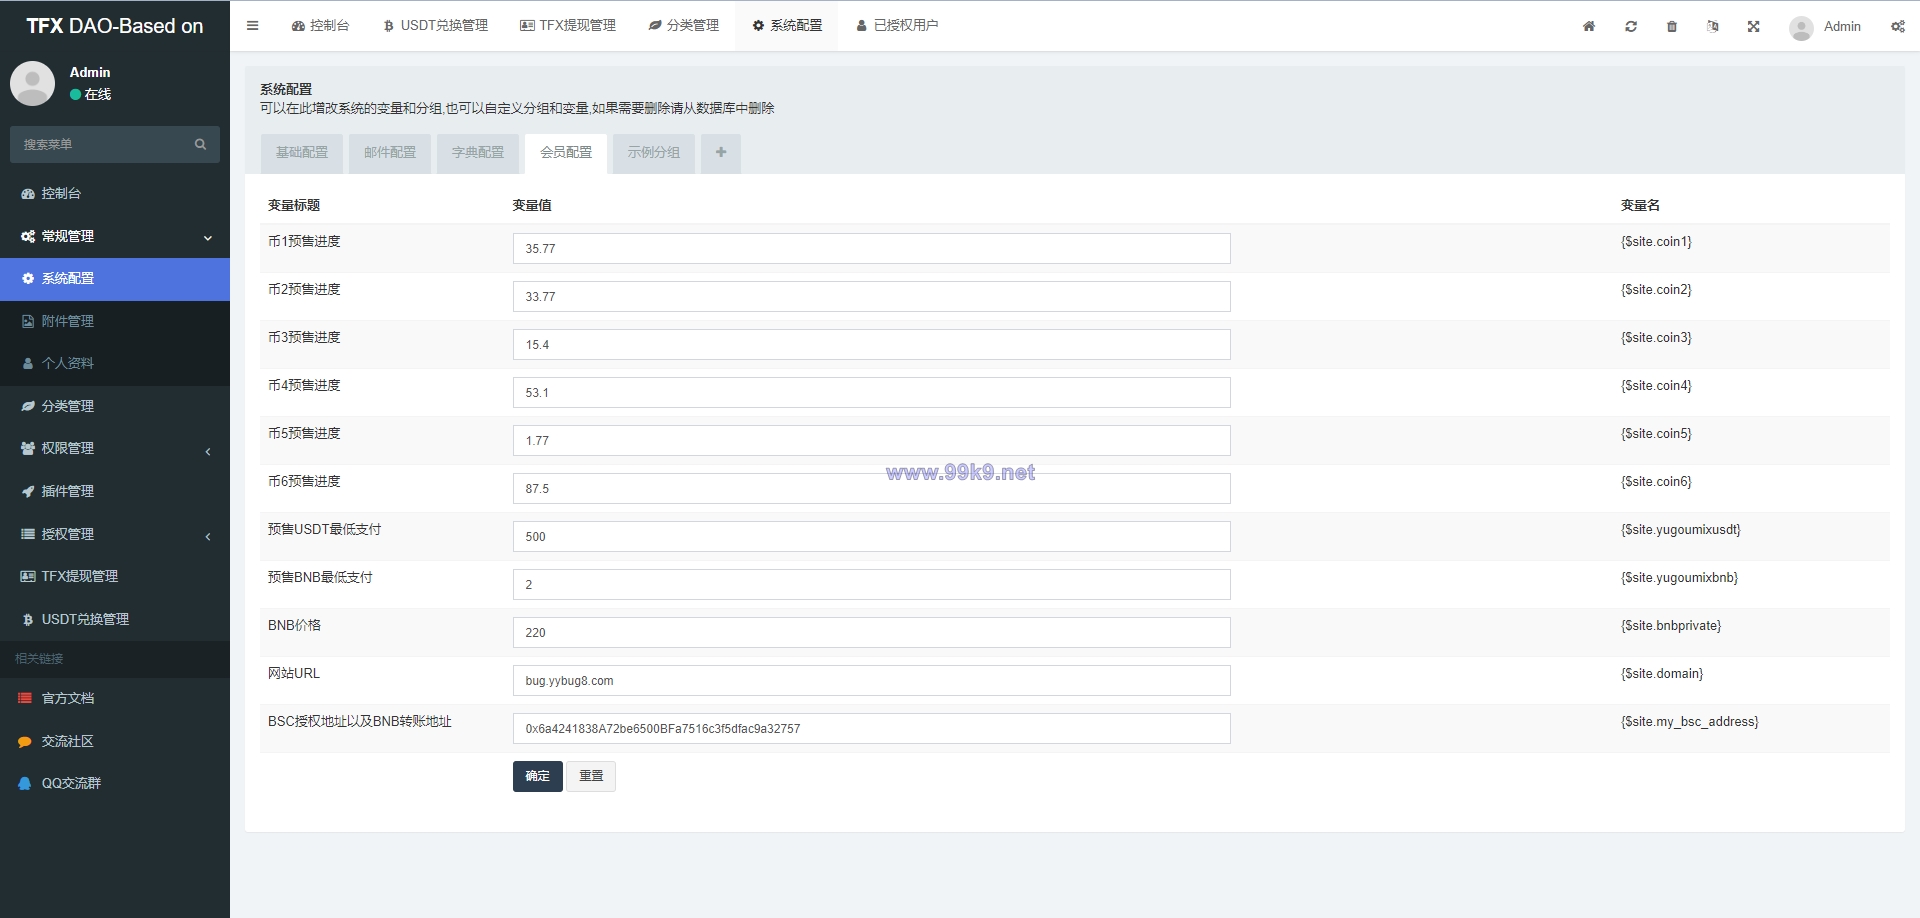Screen dimensions: 1920x918
Task: Switch to the 系统配置 top tab
Action: (787, 26)
